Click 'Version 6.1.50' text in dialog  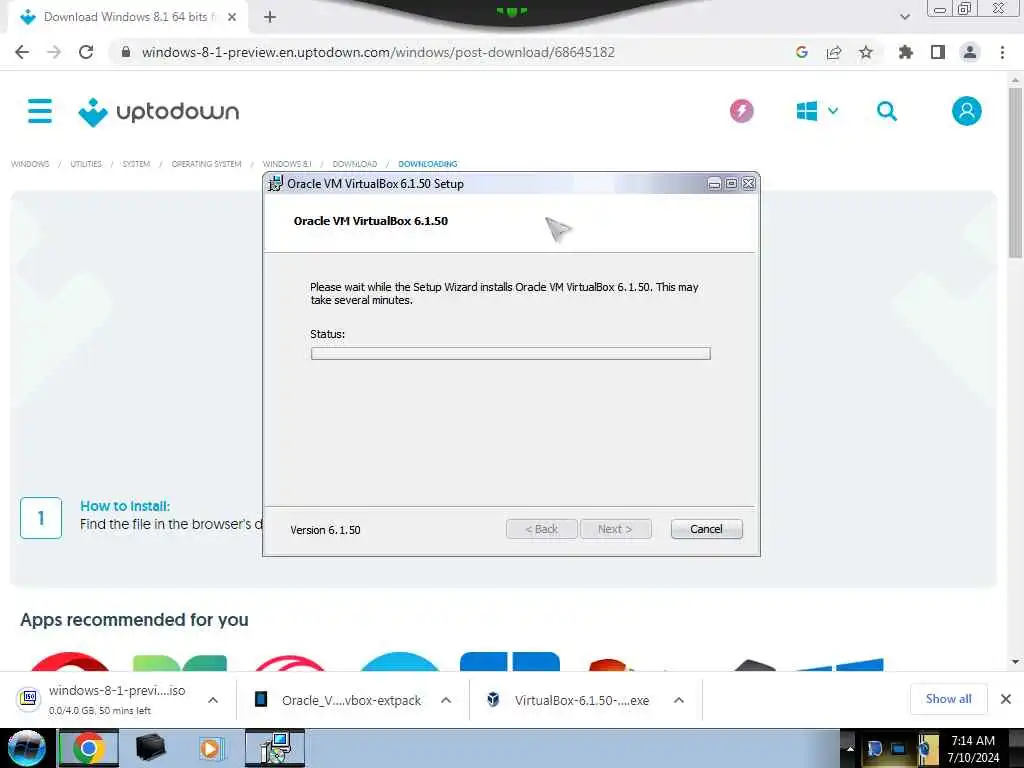coord(325,530)
